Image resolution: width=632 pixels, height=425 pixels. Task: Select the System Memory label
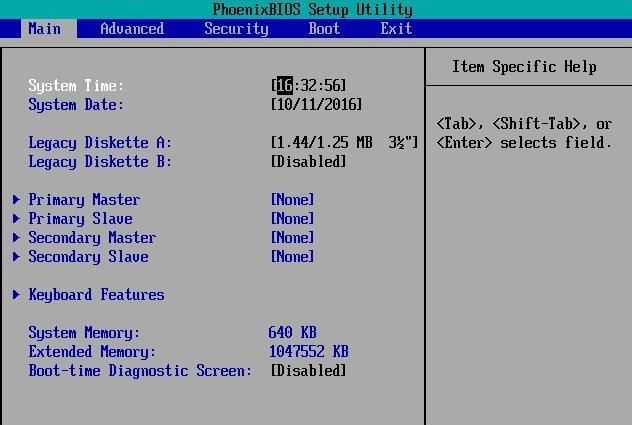coord(84,333)
